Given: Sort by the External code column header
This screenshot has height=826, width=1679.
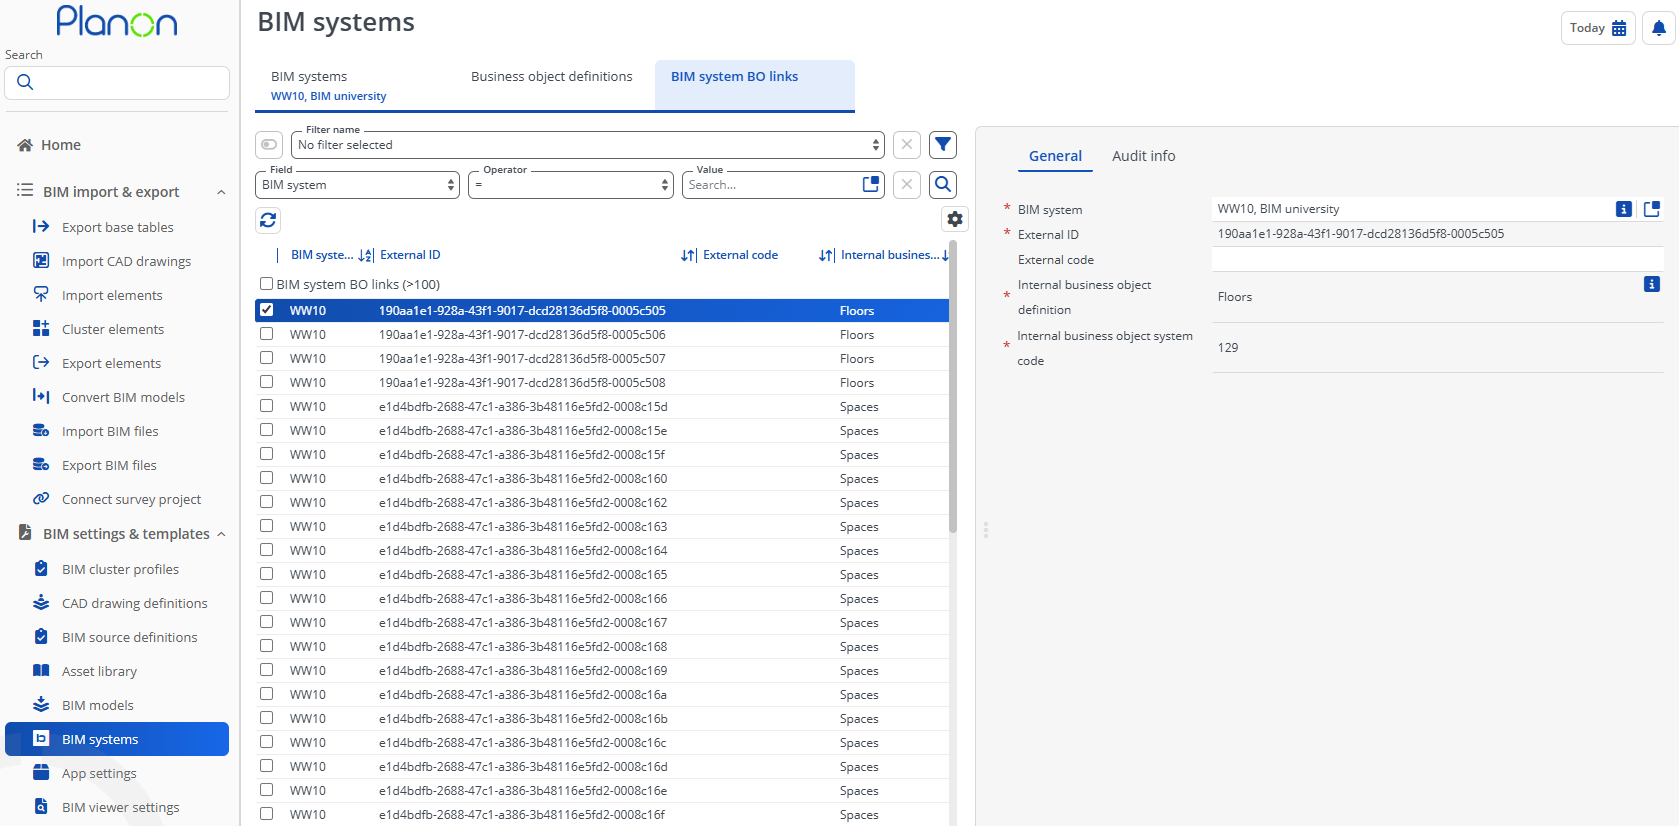Looking at the screenshot, I should click(740, 255).
